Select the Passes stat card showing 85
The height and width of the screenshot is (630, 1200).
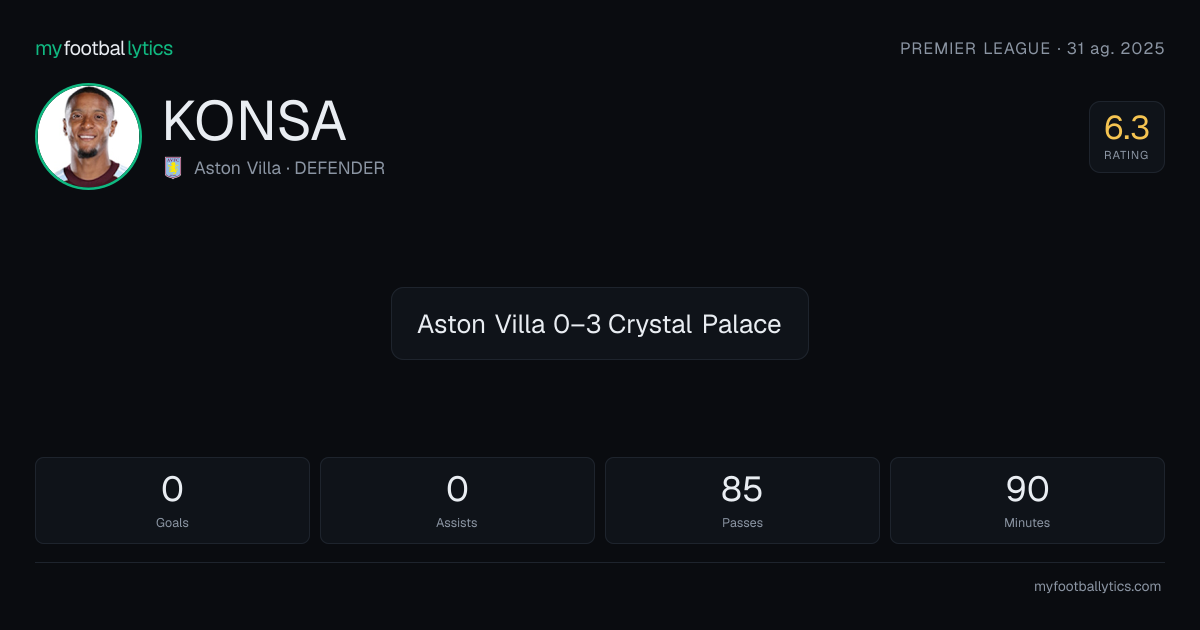[742, 500]
